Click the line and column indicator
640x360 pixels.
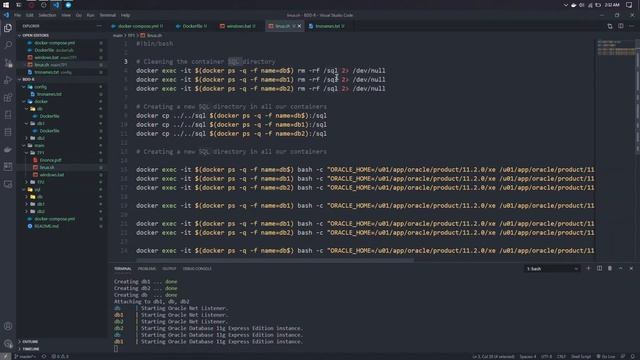[x=493, y=356]
